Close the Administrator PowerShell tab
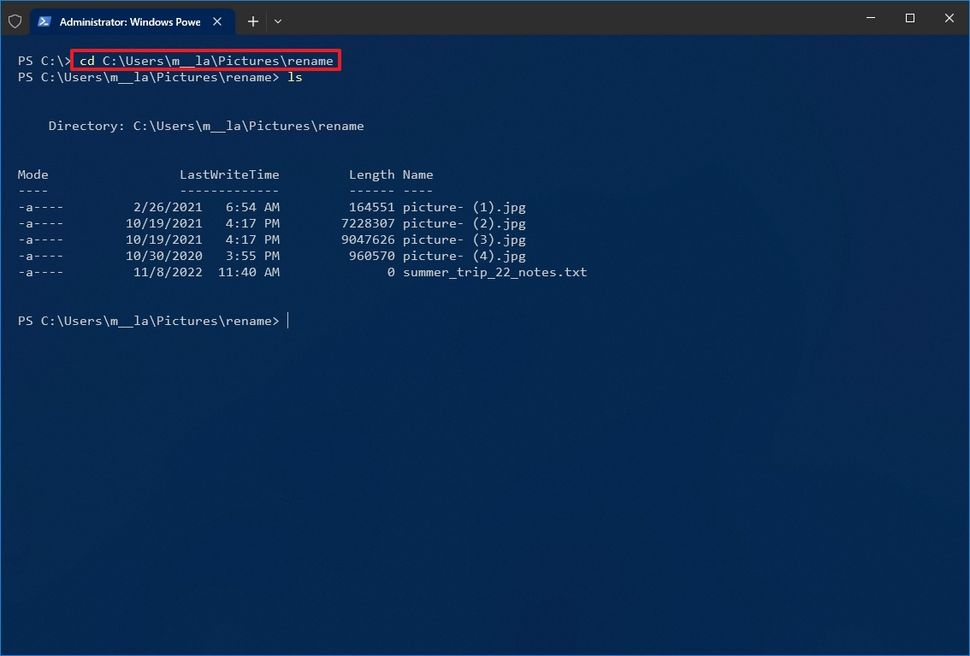 coord(216,20)
